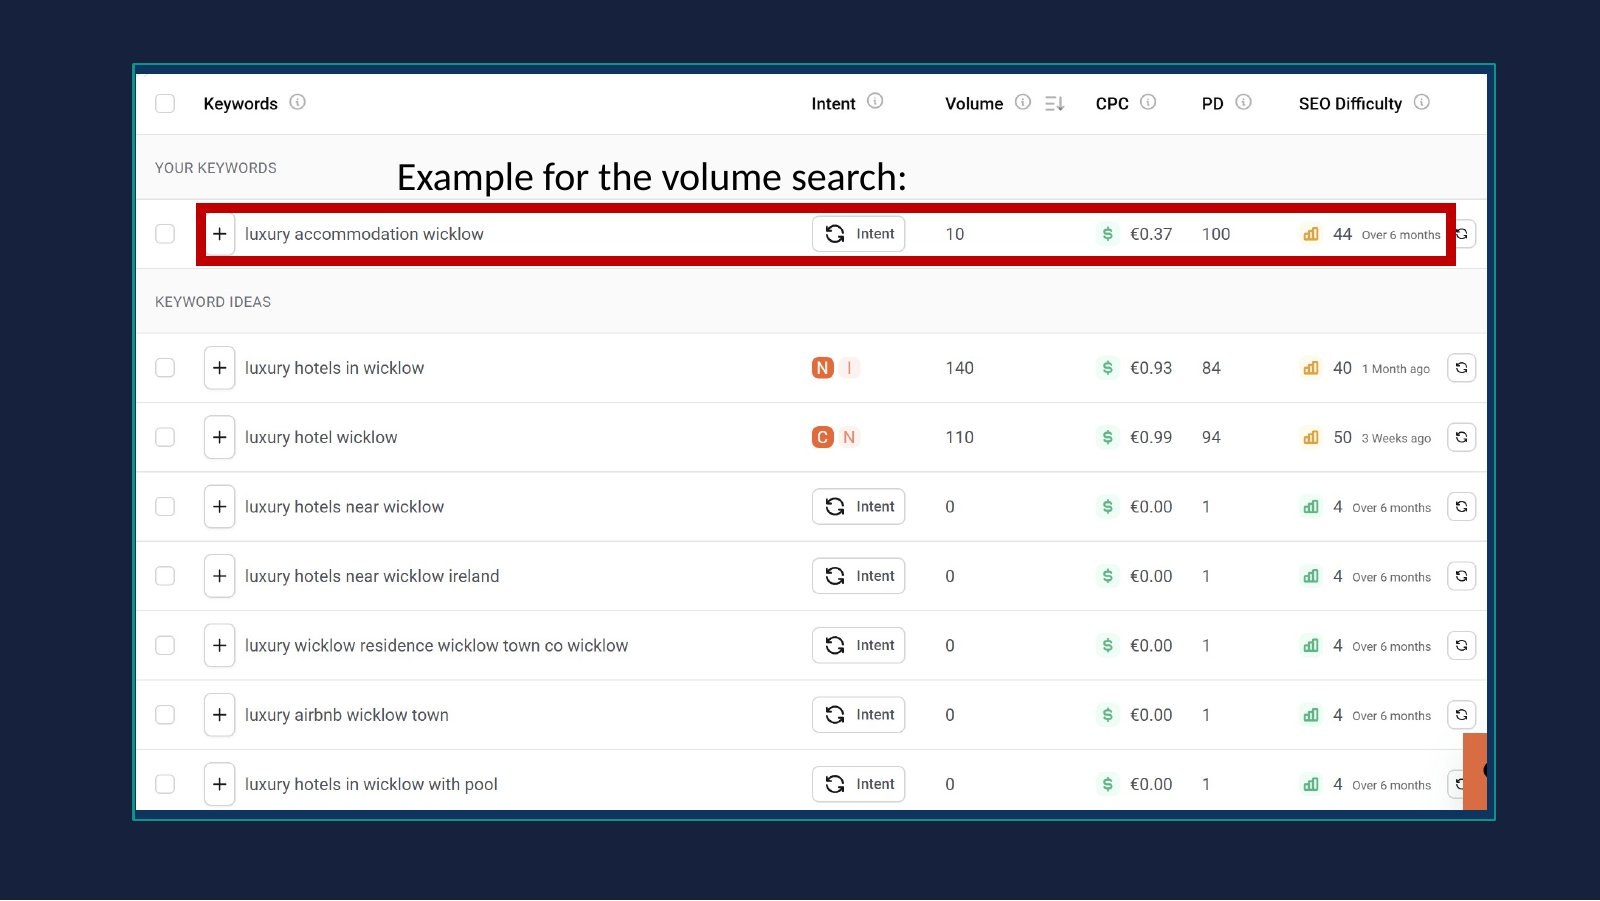Refresh difficulty for luxury hotels near wicklow
1600x901 pixels.
point(1462,507)
